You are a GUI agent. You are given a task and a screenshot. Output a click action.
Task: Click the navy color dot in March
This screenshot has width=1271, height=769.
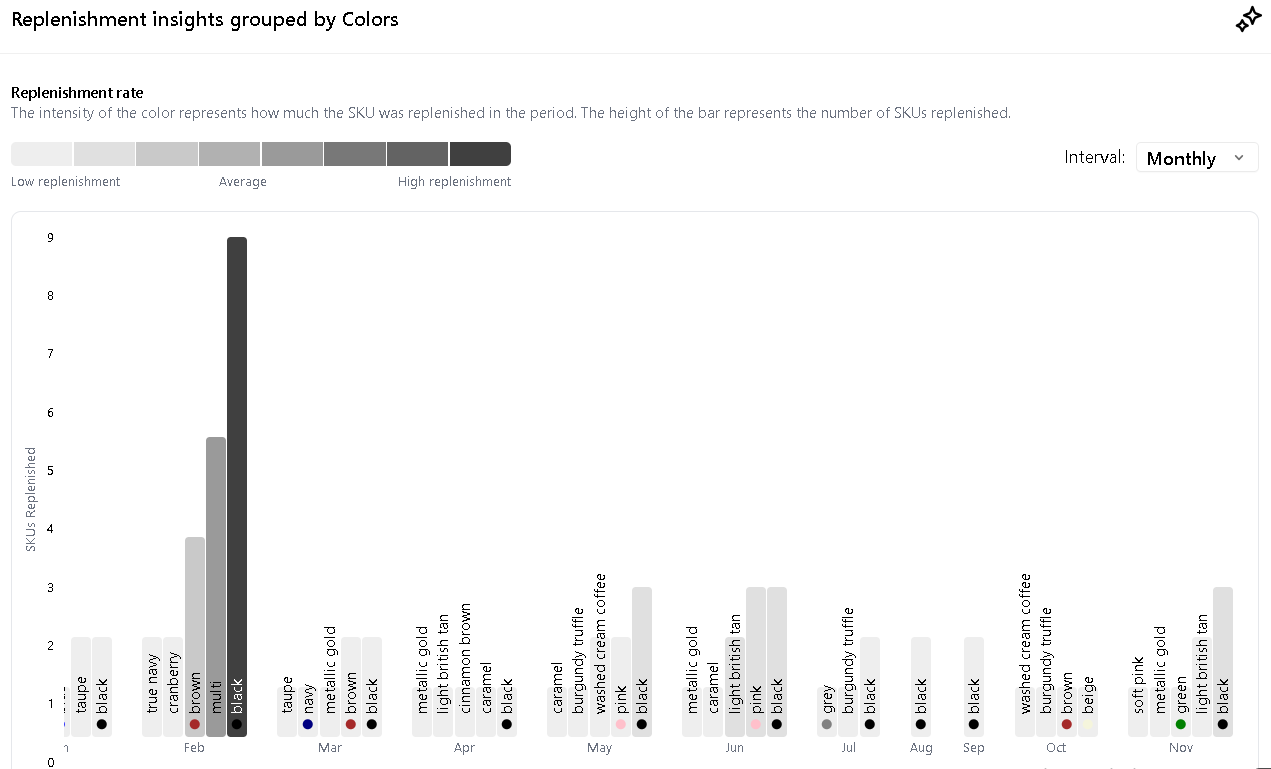(308, 724)
